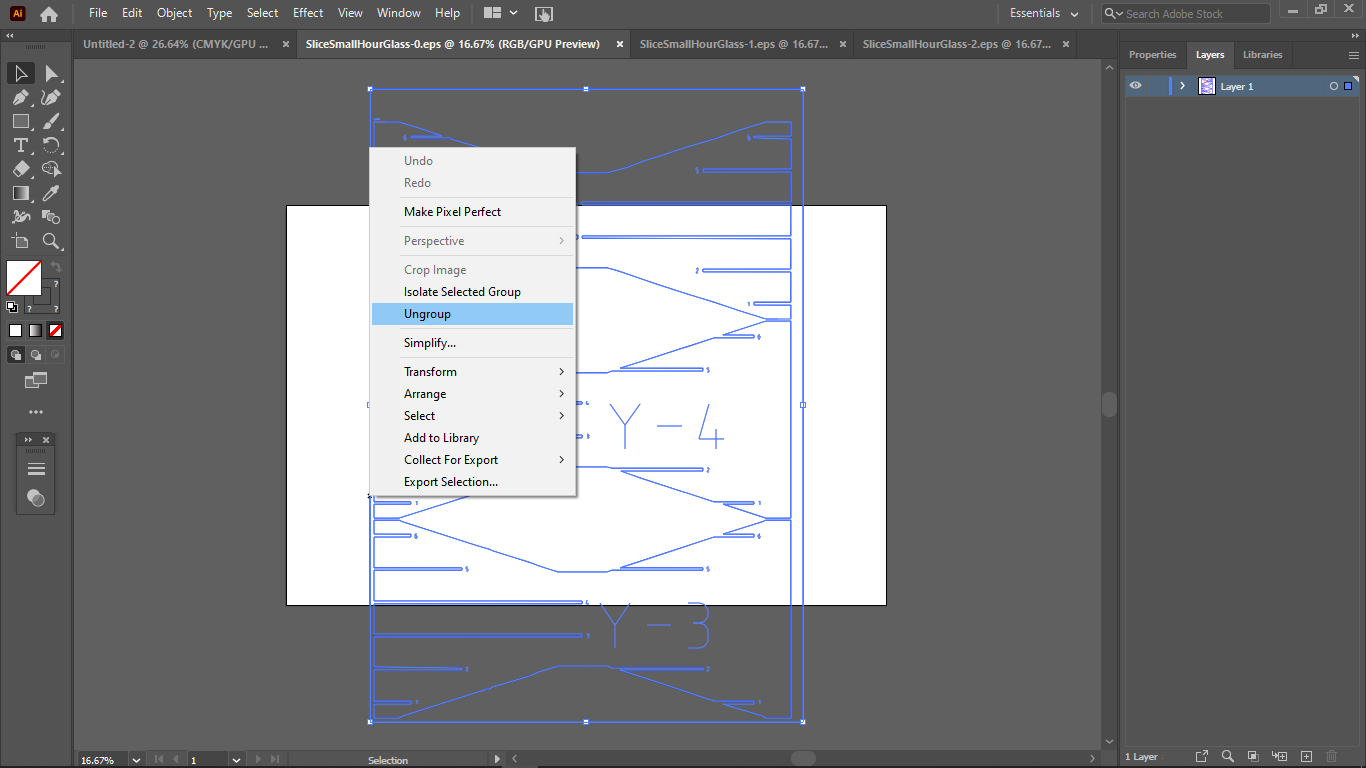The image size is (1366, 768).
Task: Choose Ungroup from context menu
Action: click(472, 314)
